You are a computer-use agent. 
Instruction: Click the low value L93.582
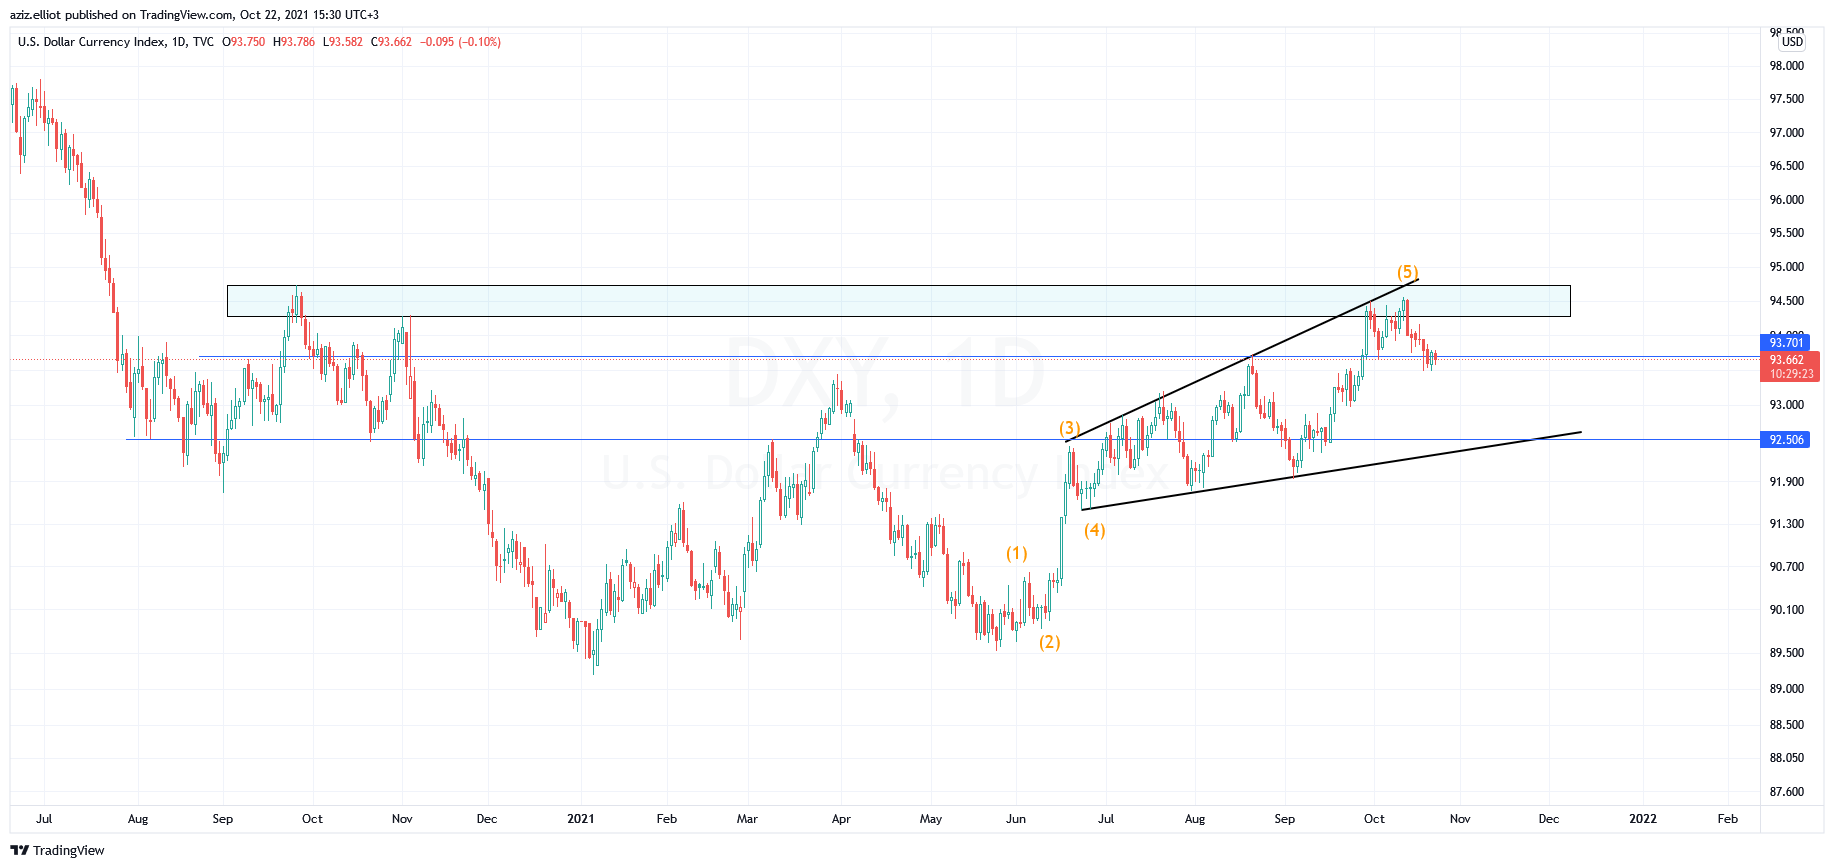(x=343, y=42)
